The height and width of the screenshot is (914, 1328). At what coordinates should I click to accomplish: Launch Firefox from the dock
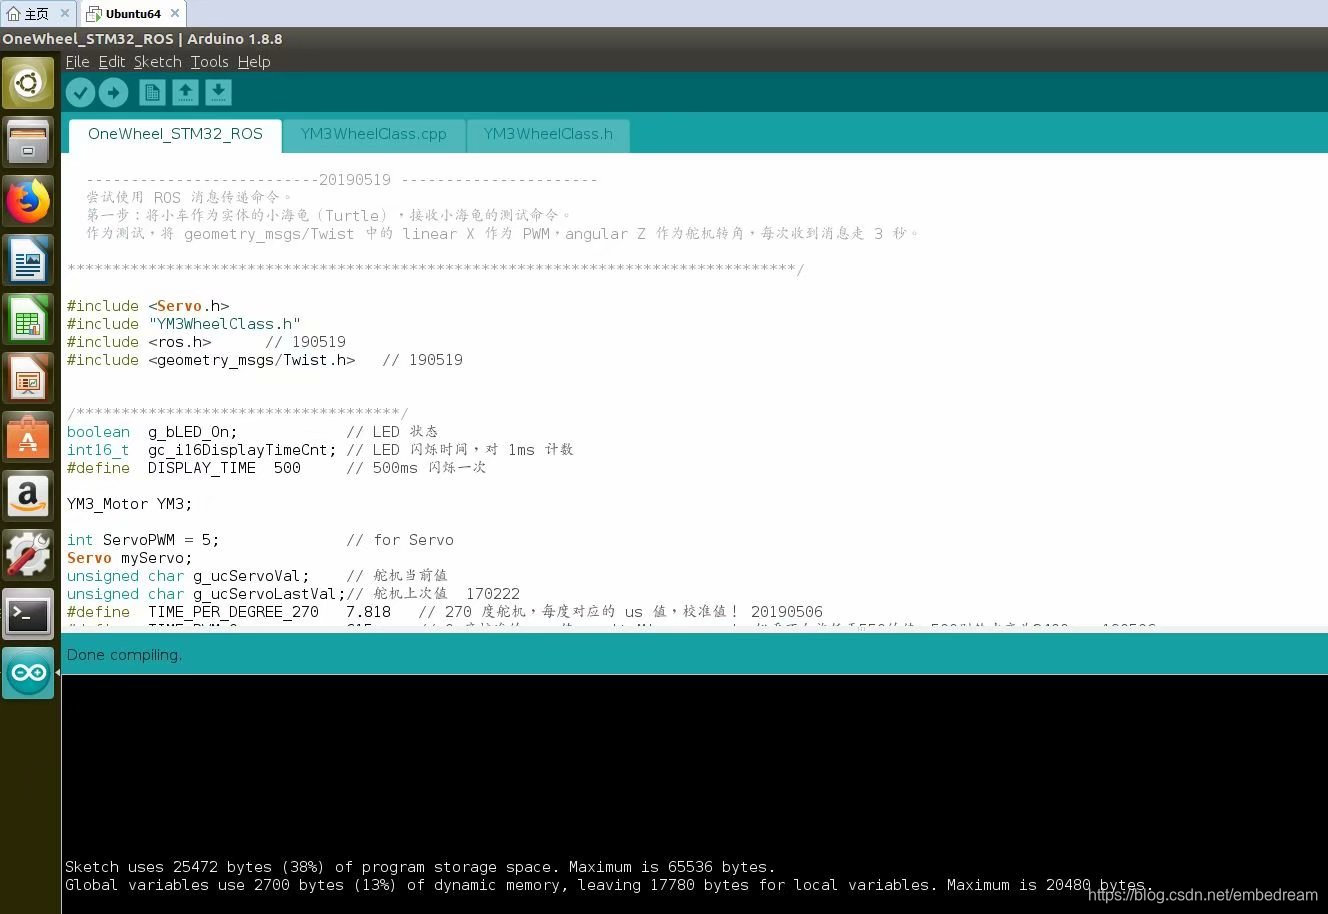click(28, 202)
